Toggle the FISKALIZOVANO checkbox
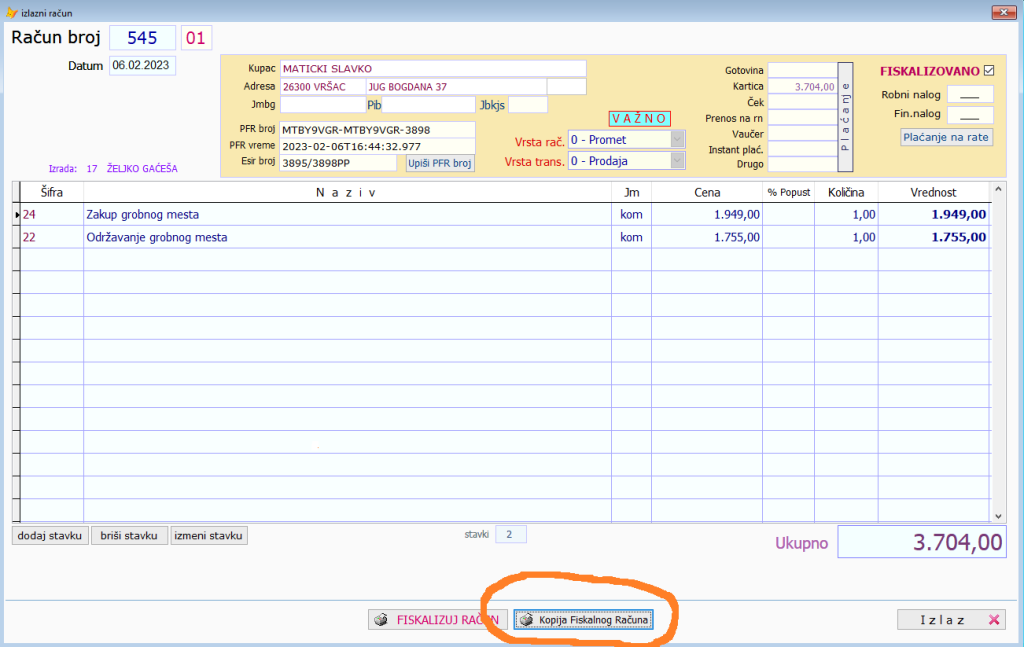1024x647 pixels. pyautogui.click(x=990, y=71)
